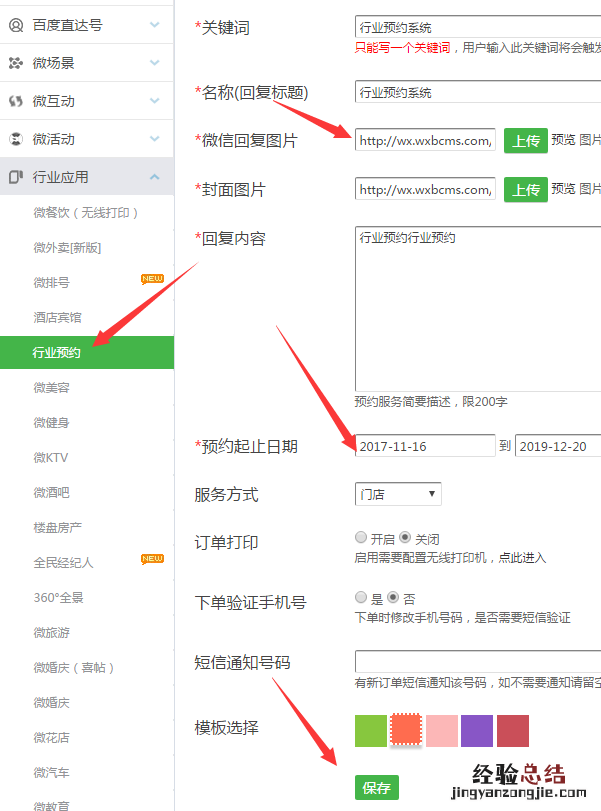
Task: Open 微外卖[新版] menu item
Action: click(x=67, y=248)
